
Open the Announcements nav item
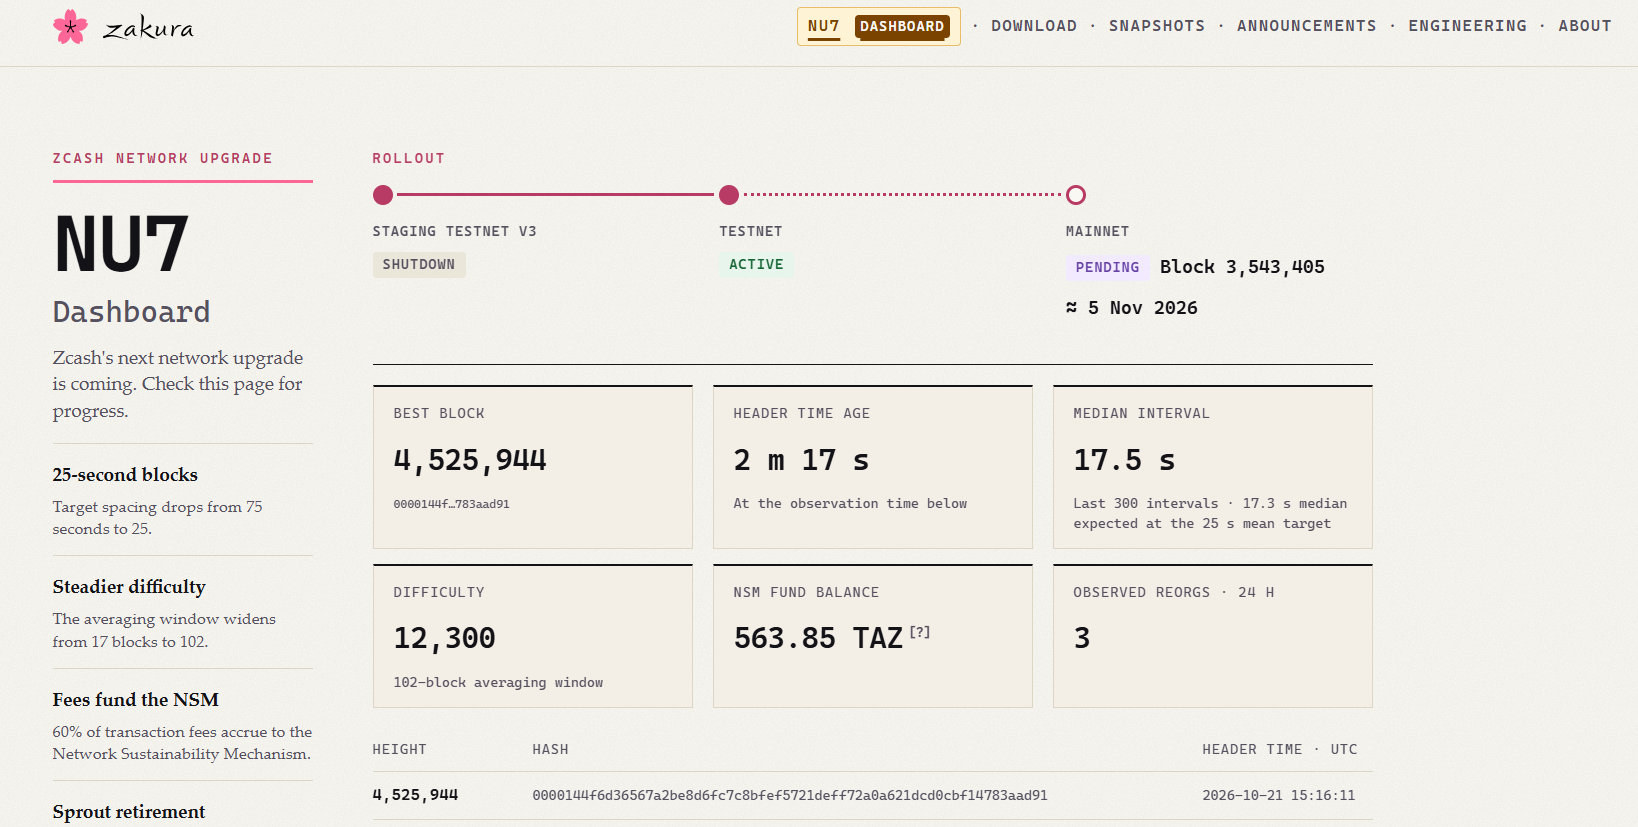coord(1306,26)
